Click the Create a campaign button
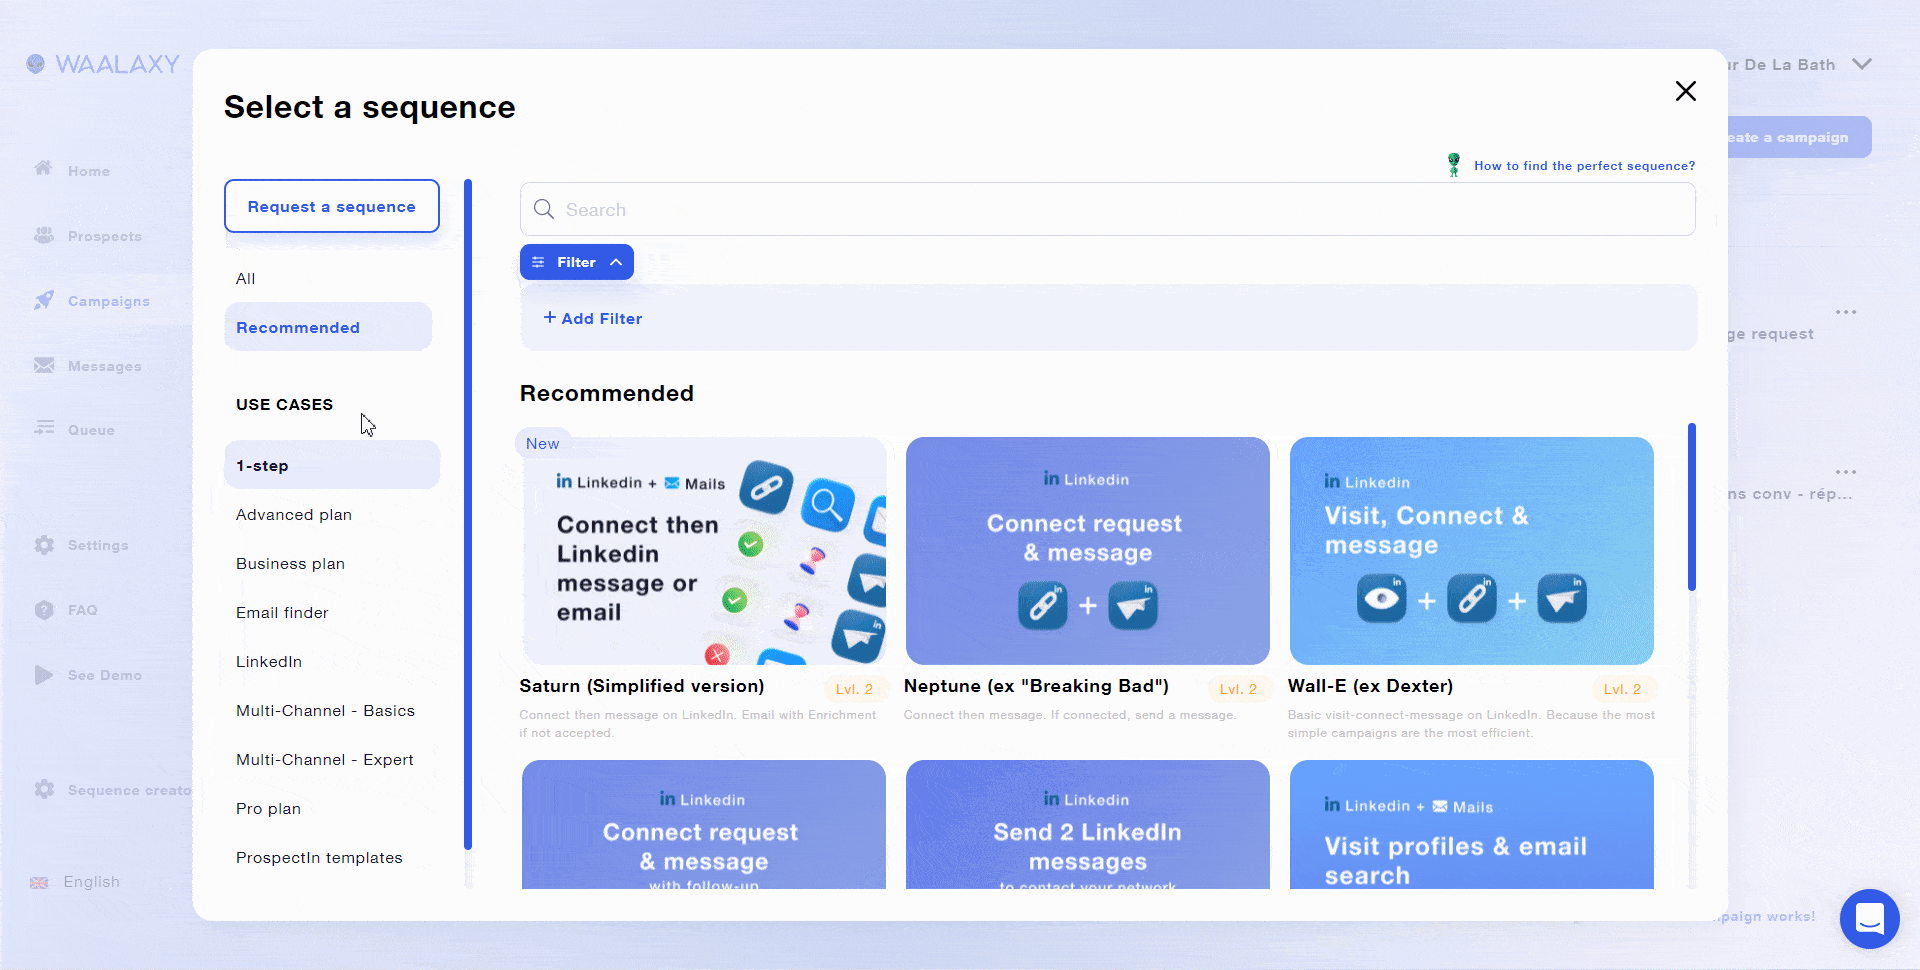Image resolution: width=1920 pixels, height=970 pixels. (x=1799, y=137)
